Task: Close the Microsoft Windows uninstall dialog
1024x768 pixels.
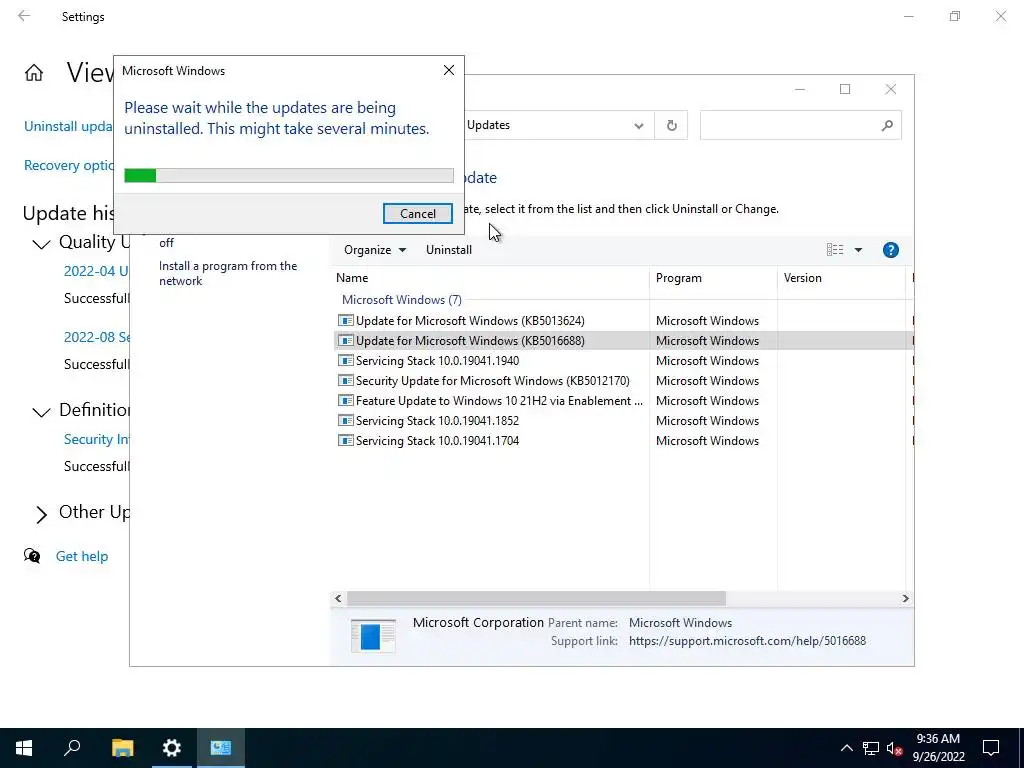Action: (x=449, y=70)
